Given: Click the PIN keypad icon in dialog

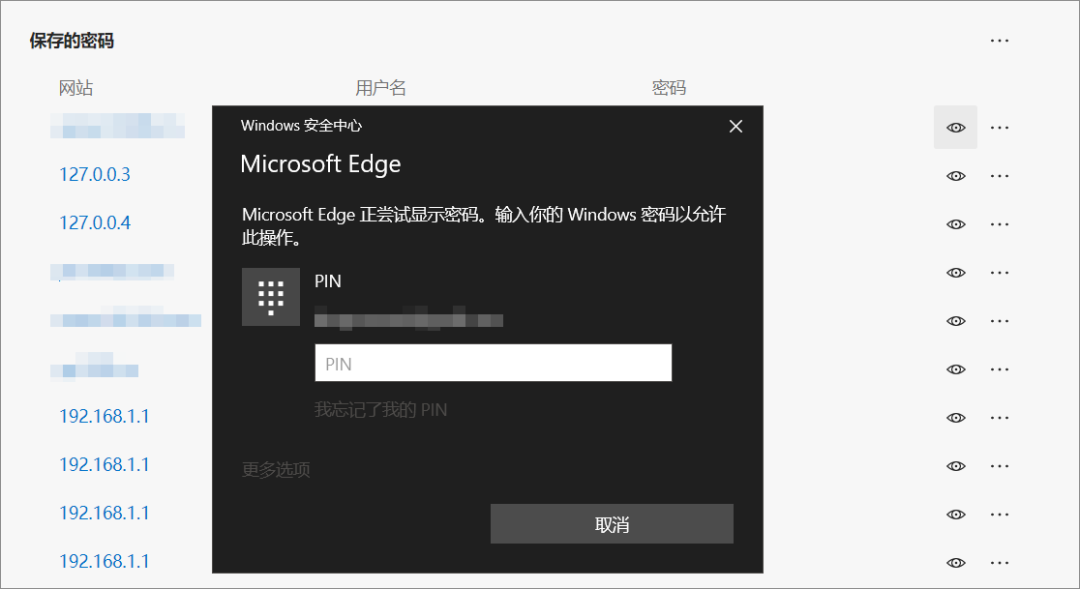Looking at the screenshot, I should click(271, 297).
